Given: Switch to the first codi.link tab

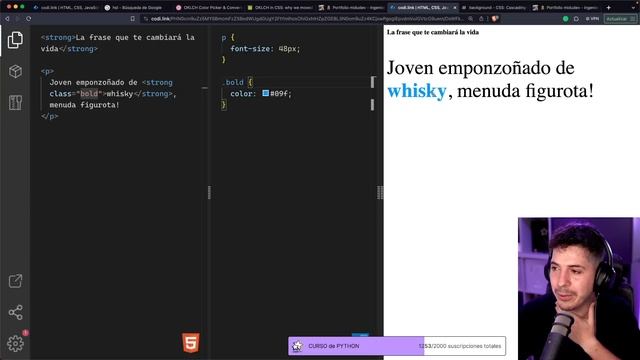Looking at the screenshot, I should click(65, 7).
